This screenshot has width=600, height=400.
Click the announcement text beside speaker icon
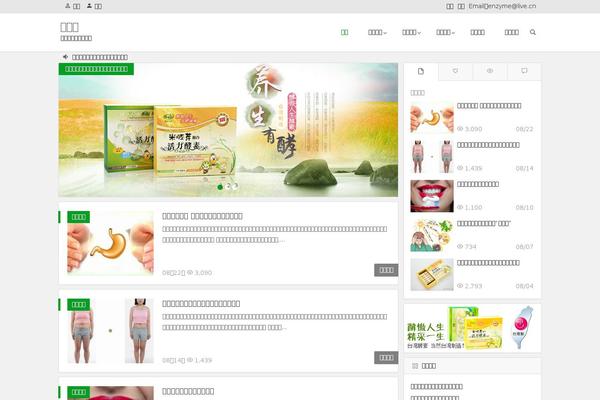[100, 57]
